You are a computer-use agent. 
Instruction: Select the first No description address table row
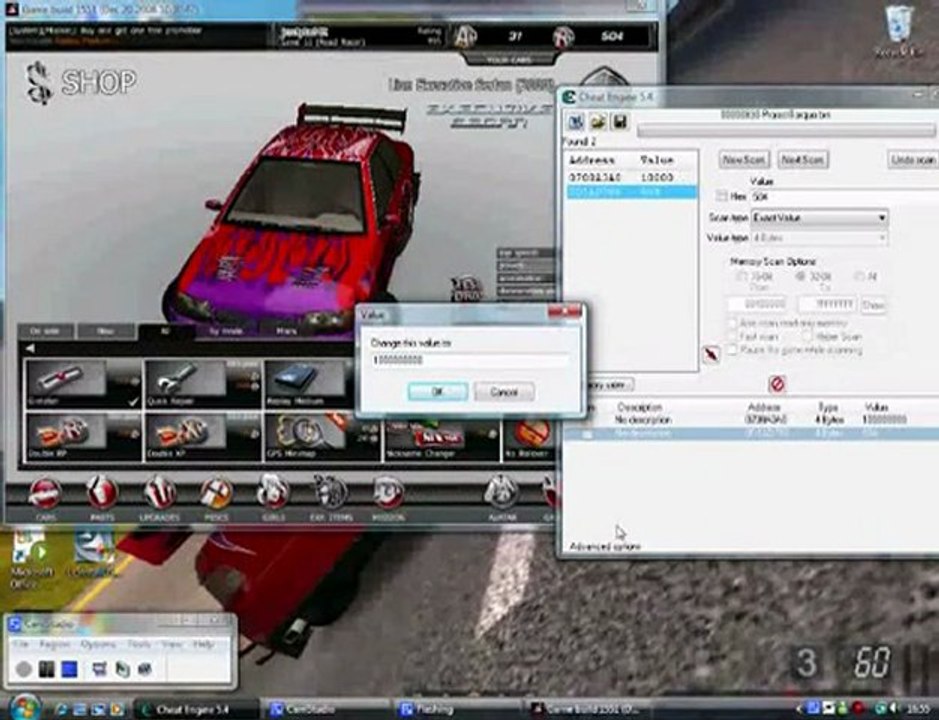pyautogui.click(x=752, y=420)
